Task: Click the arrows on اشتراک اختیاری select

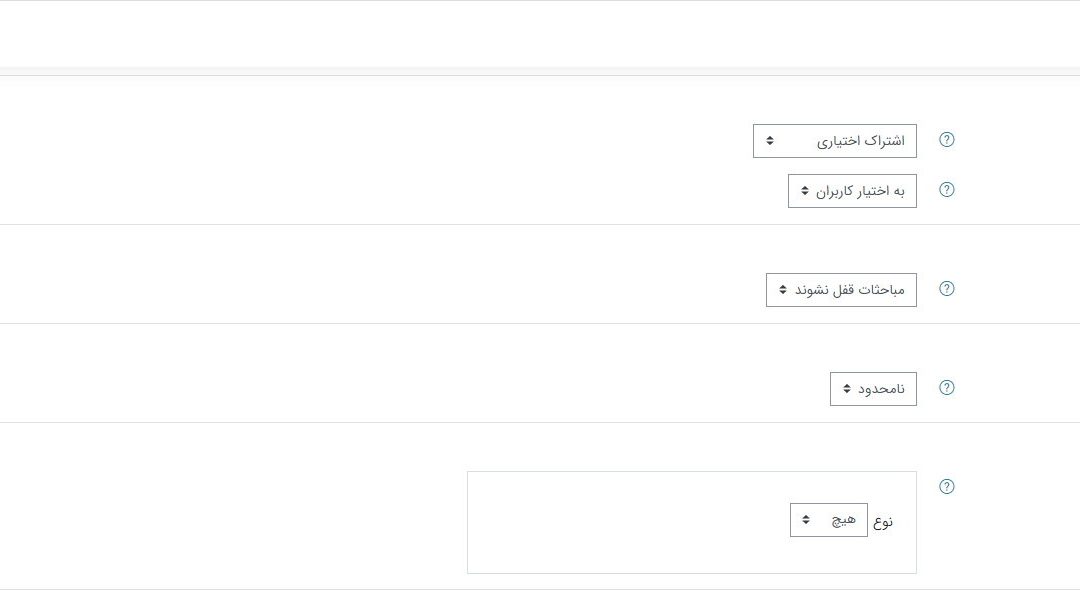Action: [769, 141]
